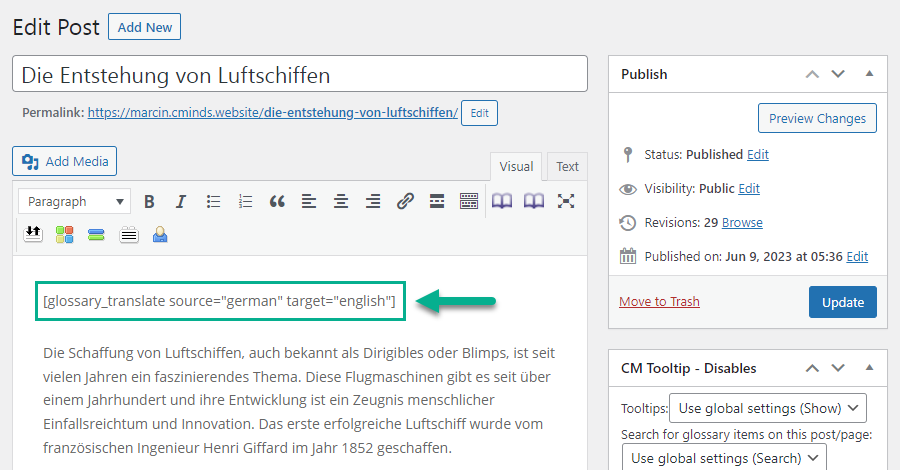Collapse the Publish panel

point(870,73)
